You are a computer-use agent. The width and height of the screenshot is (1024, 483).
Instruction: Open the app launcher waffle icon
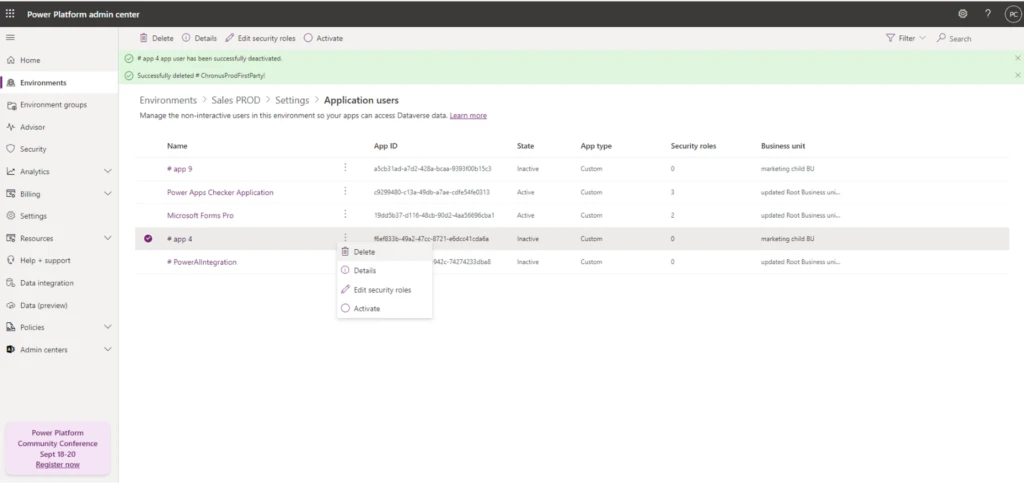11,13
